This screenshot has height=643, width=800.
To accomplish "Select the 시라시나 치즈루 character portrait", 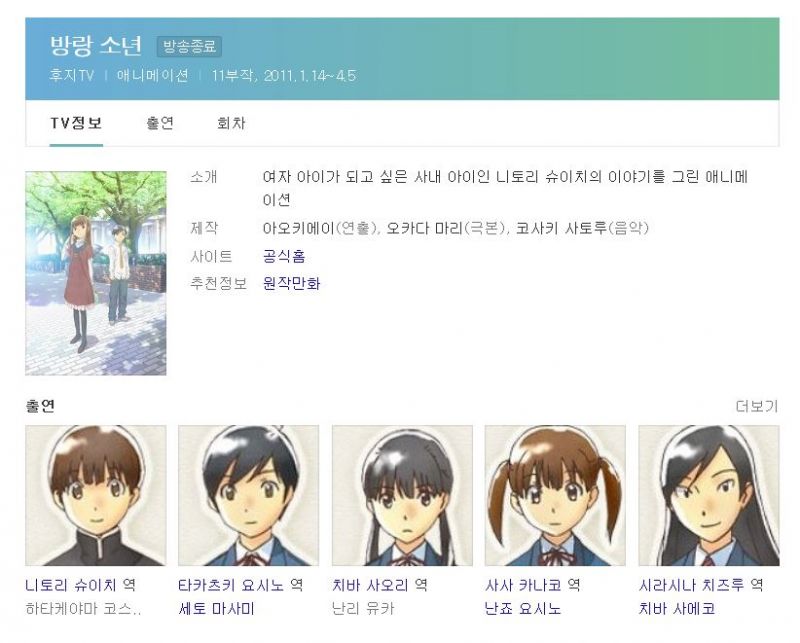I will 709,496.
